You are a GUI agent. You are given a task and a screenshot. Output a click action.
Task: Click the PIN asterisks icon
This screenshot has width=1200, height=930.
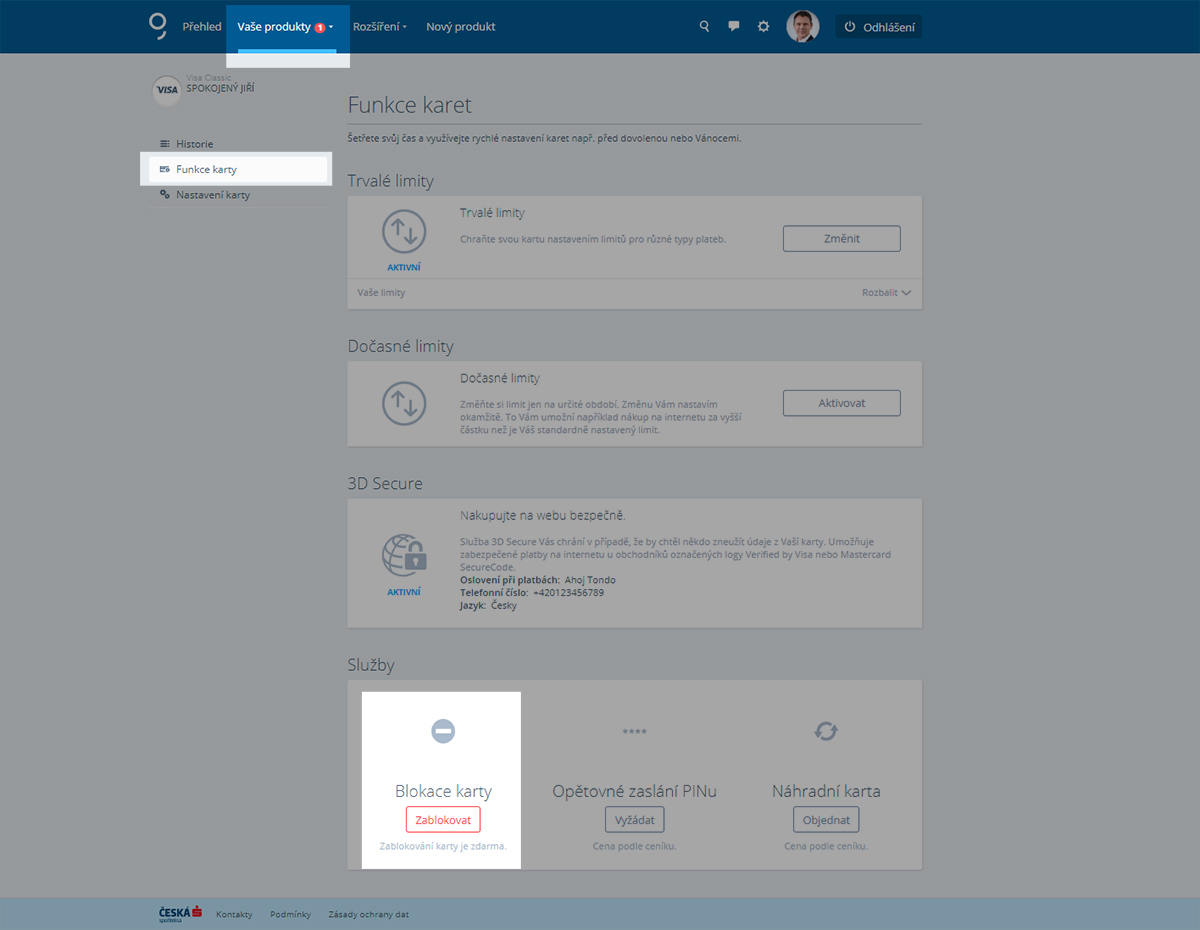[634, 732]
